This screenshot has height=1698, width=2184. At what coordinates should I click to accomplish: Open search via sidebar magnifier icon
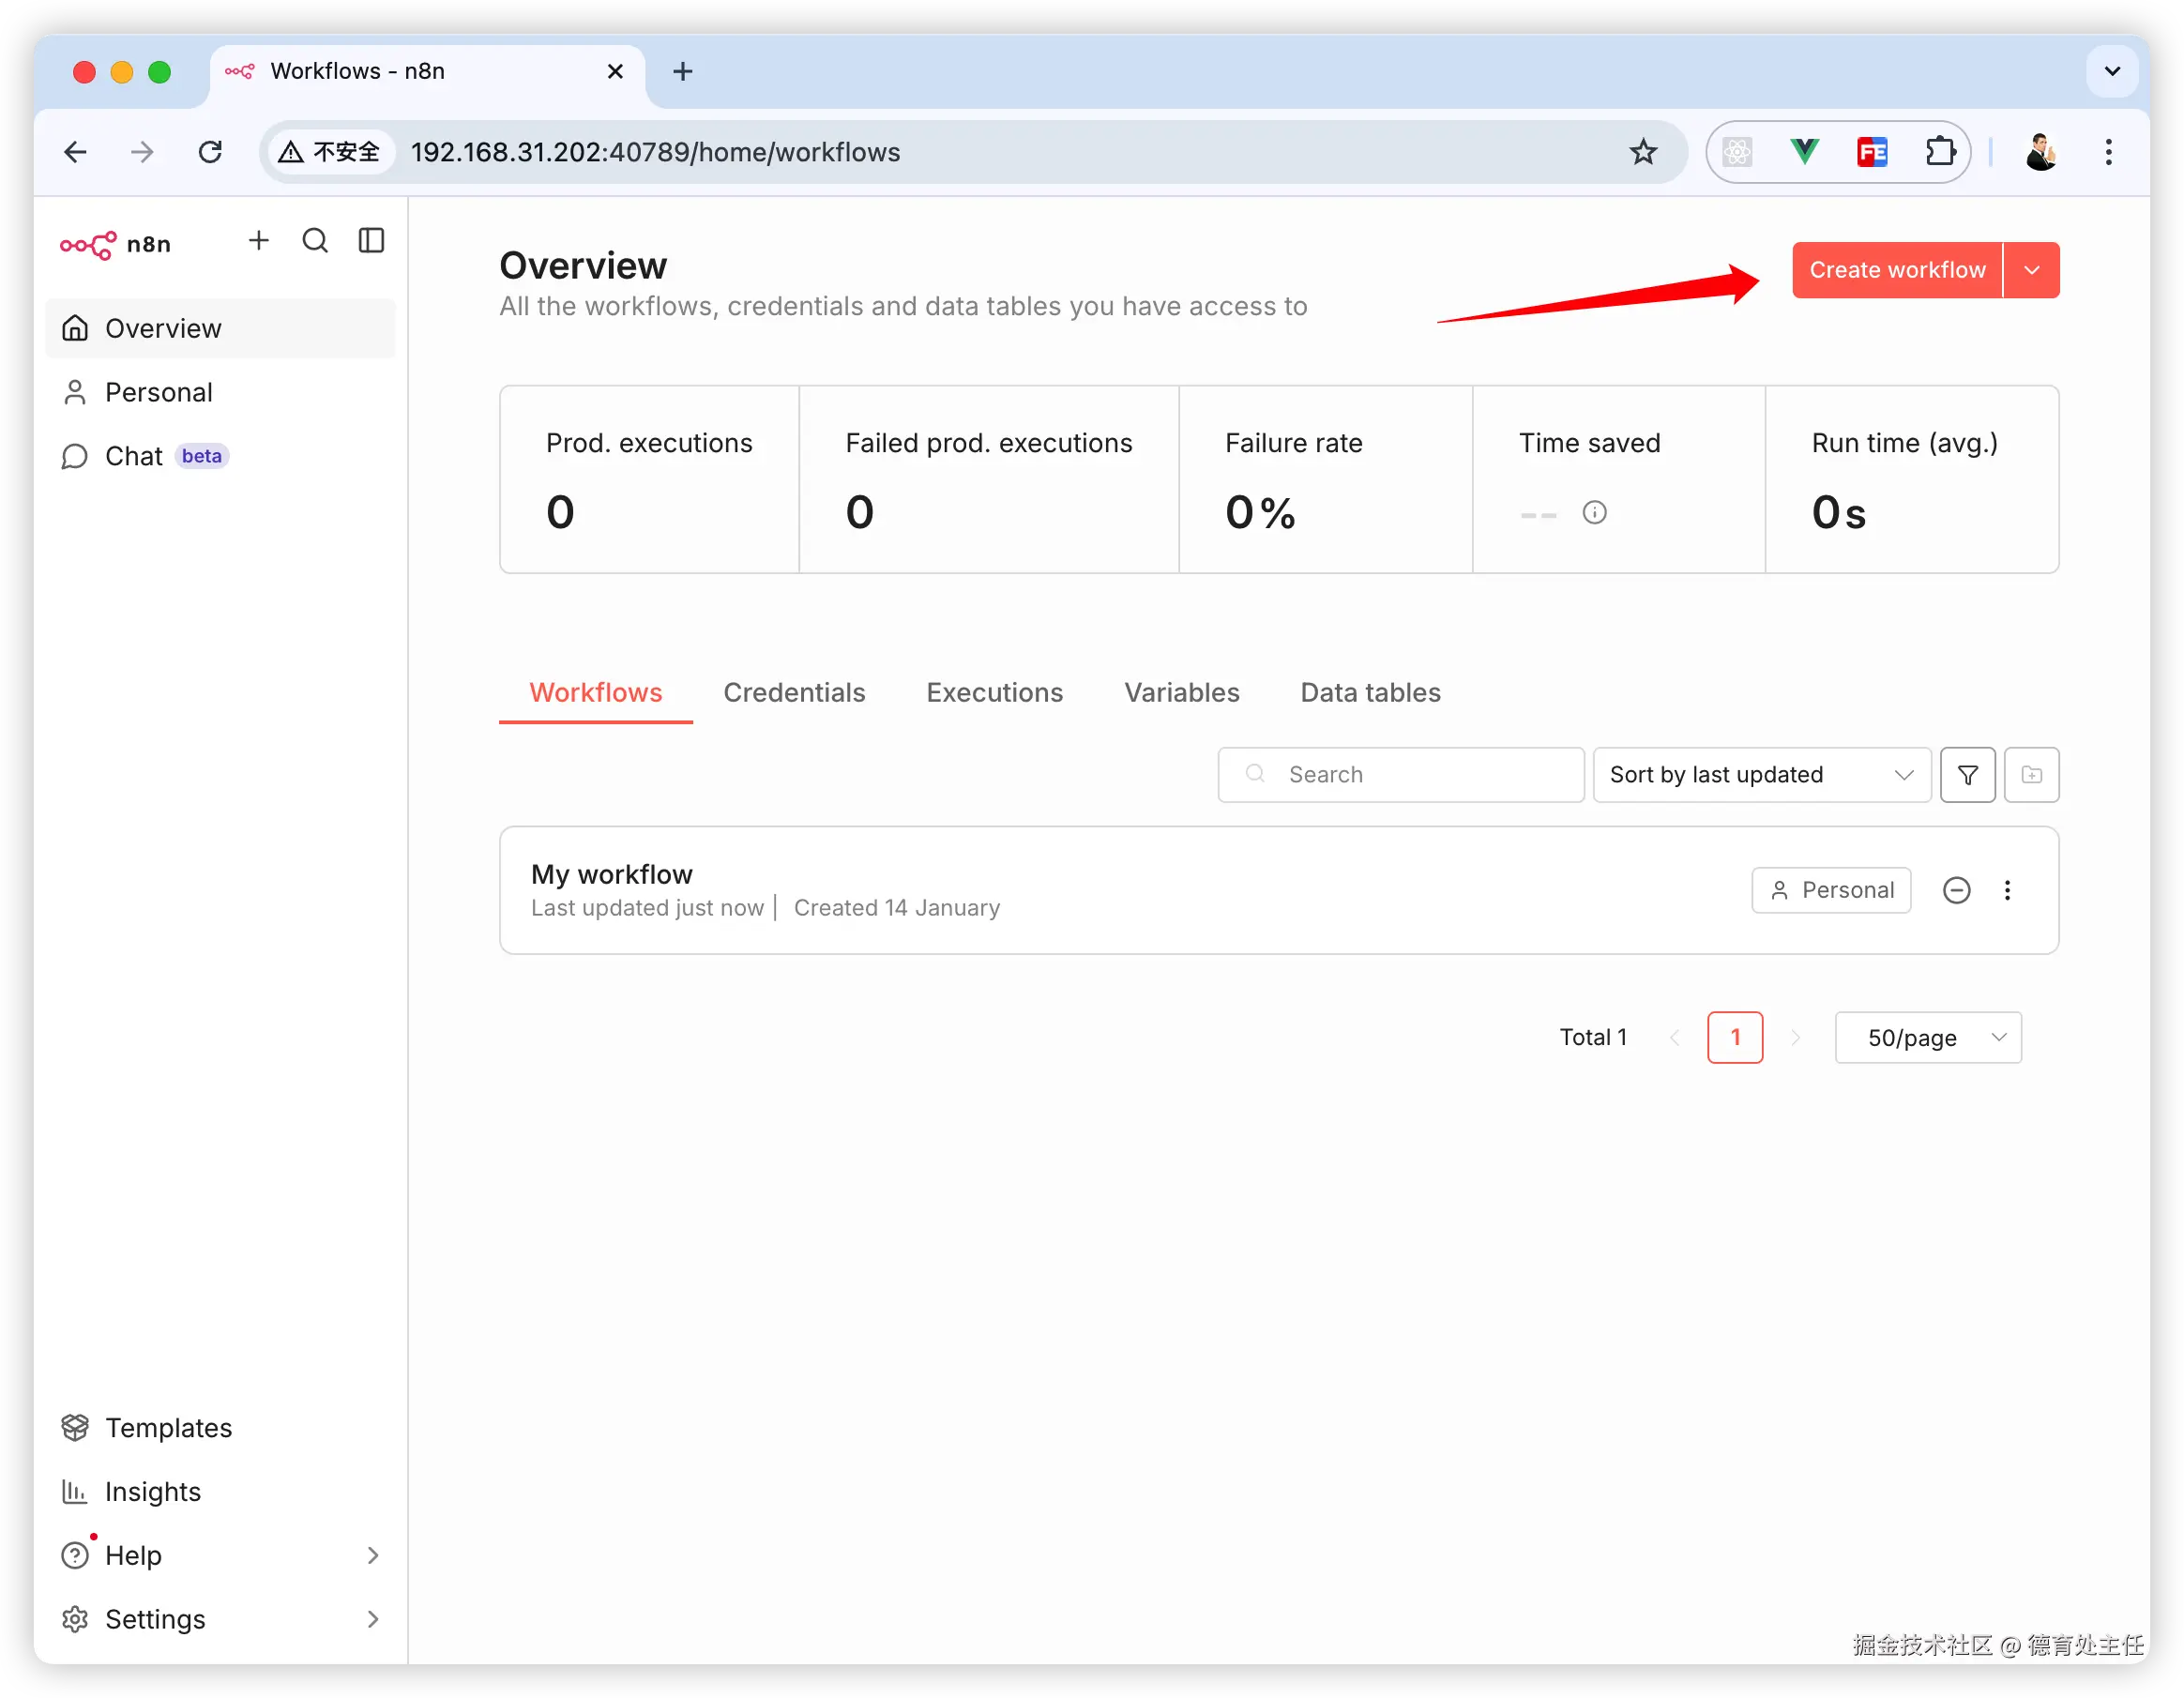(315, 241)
